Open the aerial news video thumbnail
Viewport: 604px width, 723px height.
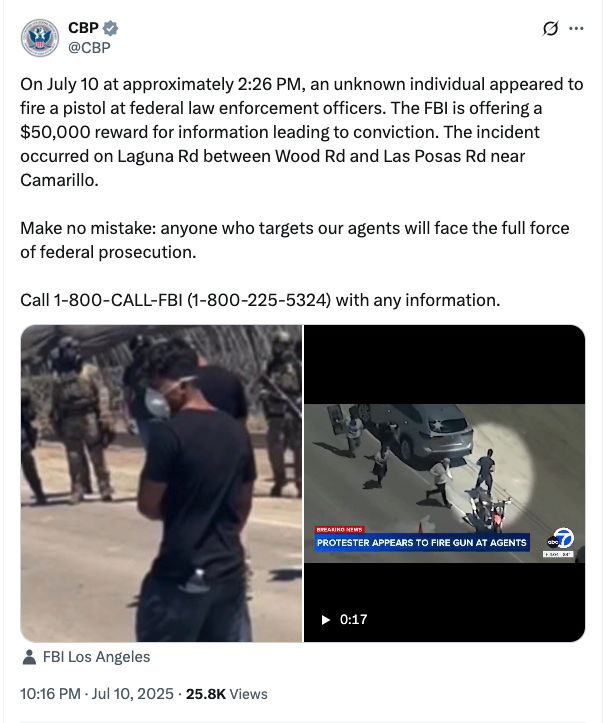coord(444,483)
